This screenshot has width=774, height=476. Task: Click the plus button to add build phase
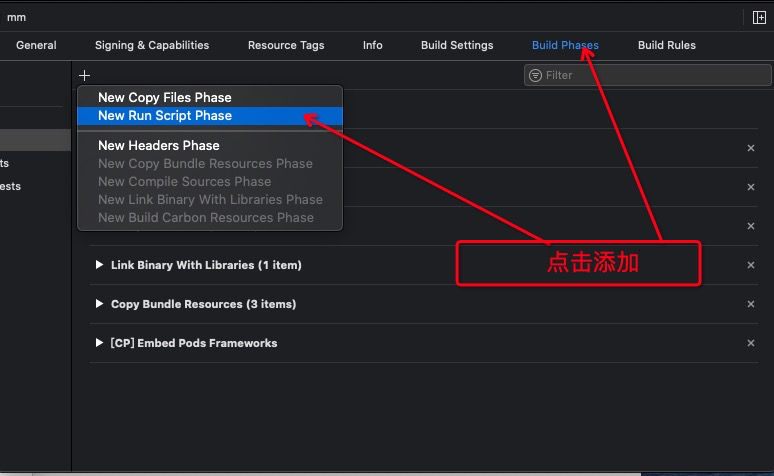(x=85, y=75)
